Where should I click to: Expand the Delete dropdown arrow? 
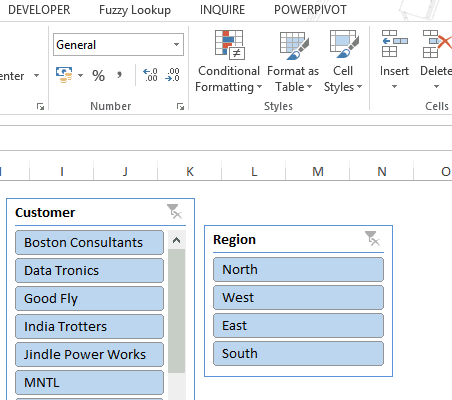point(436,87)
